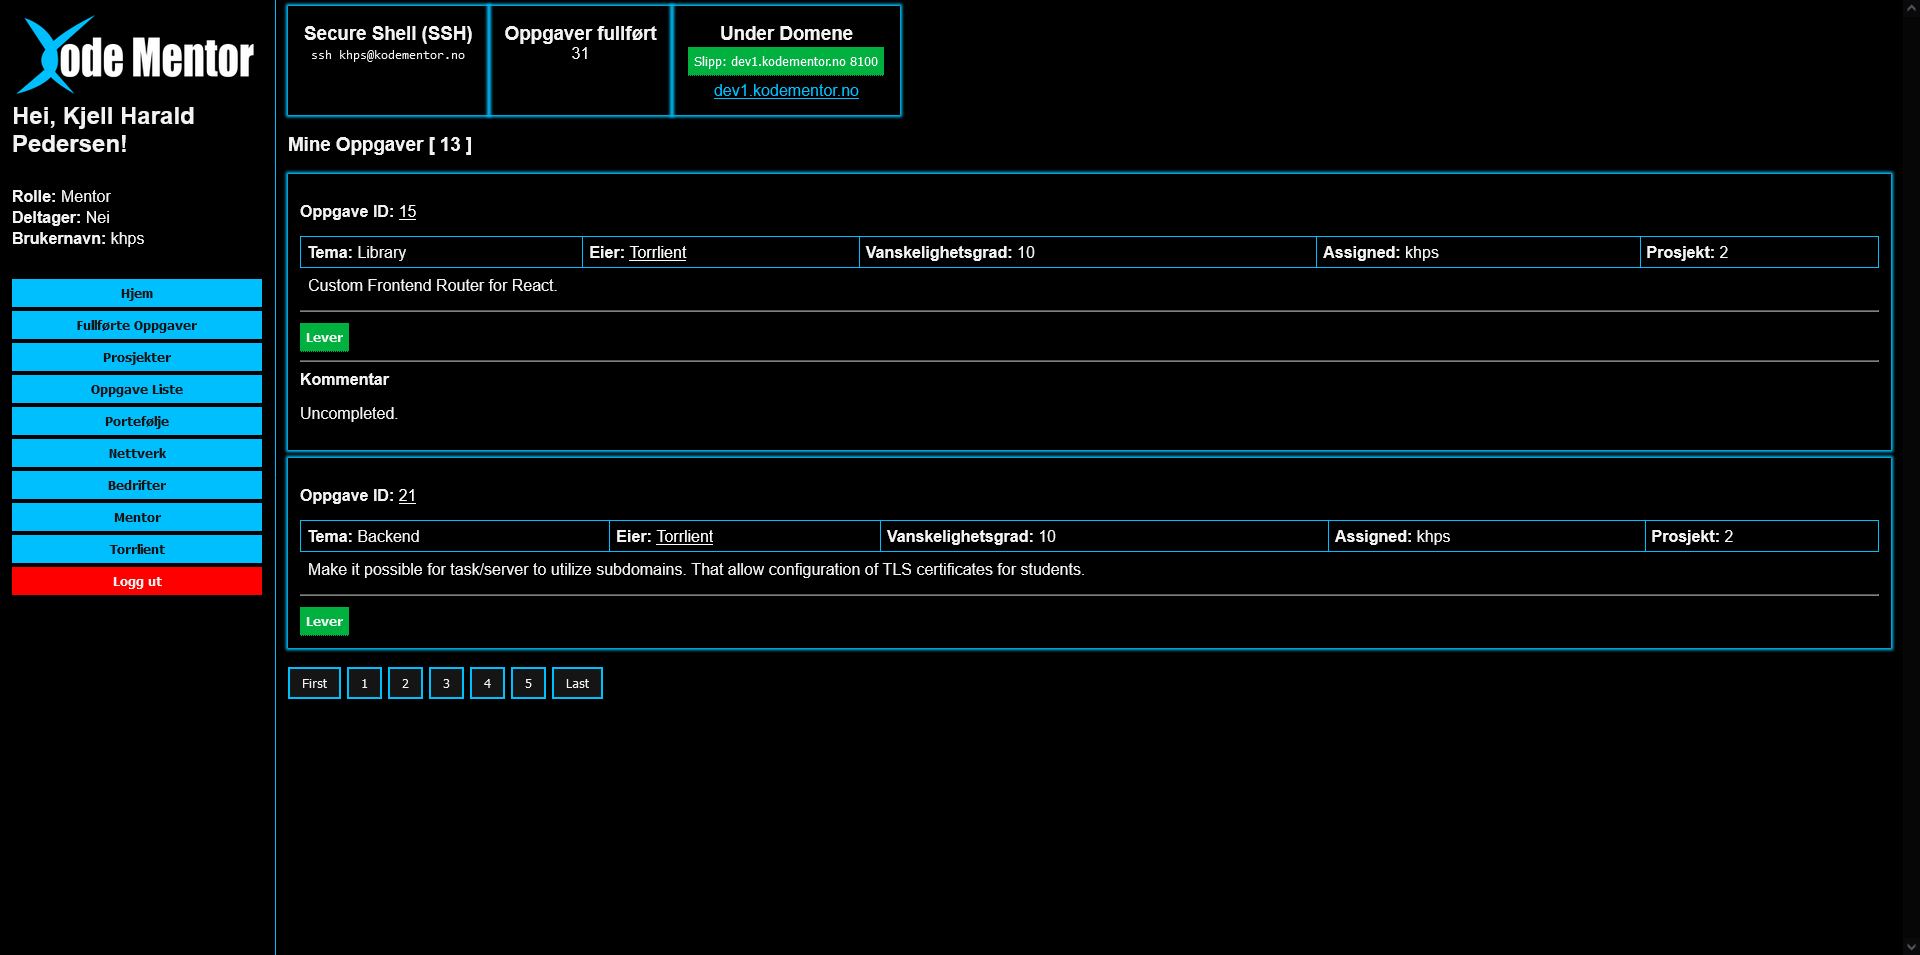Open task ID 21 link
The width and height of the screenshot is (1920, 955).
407,496
